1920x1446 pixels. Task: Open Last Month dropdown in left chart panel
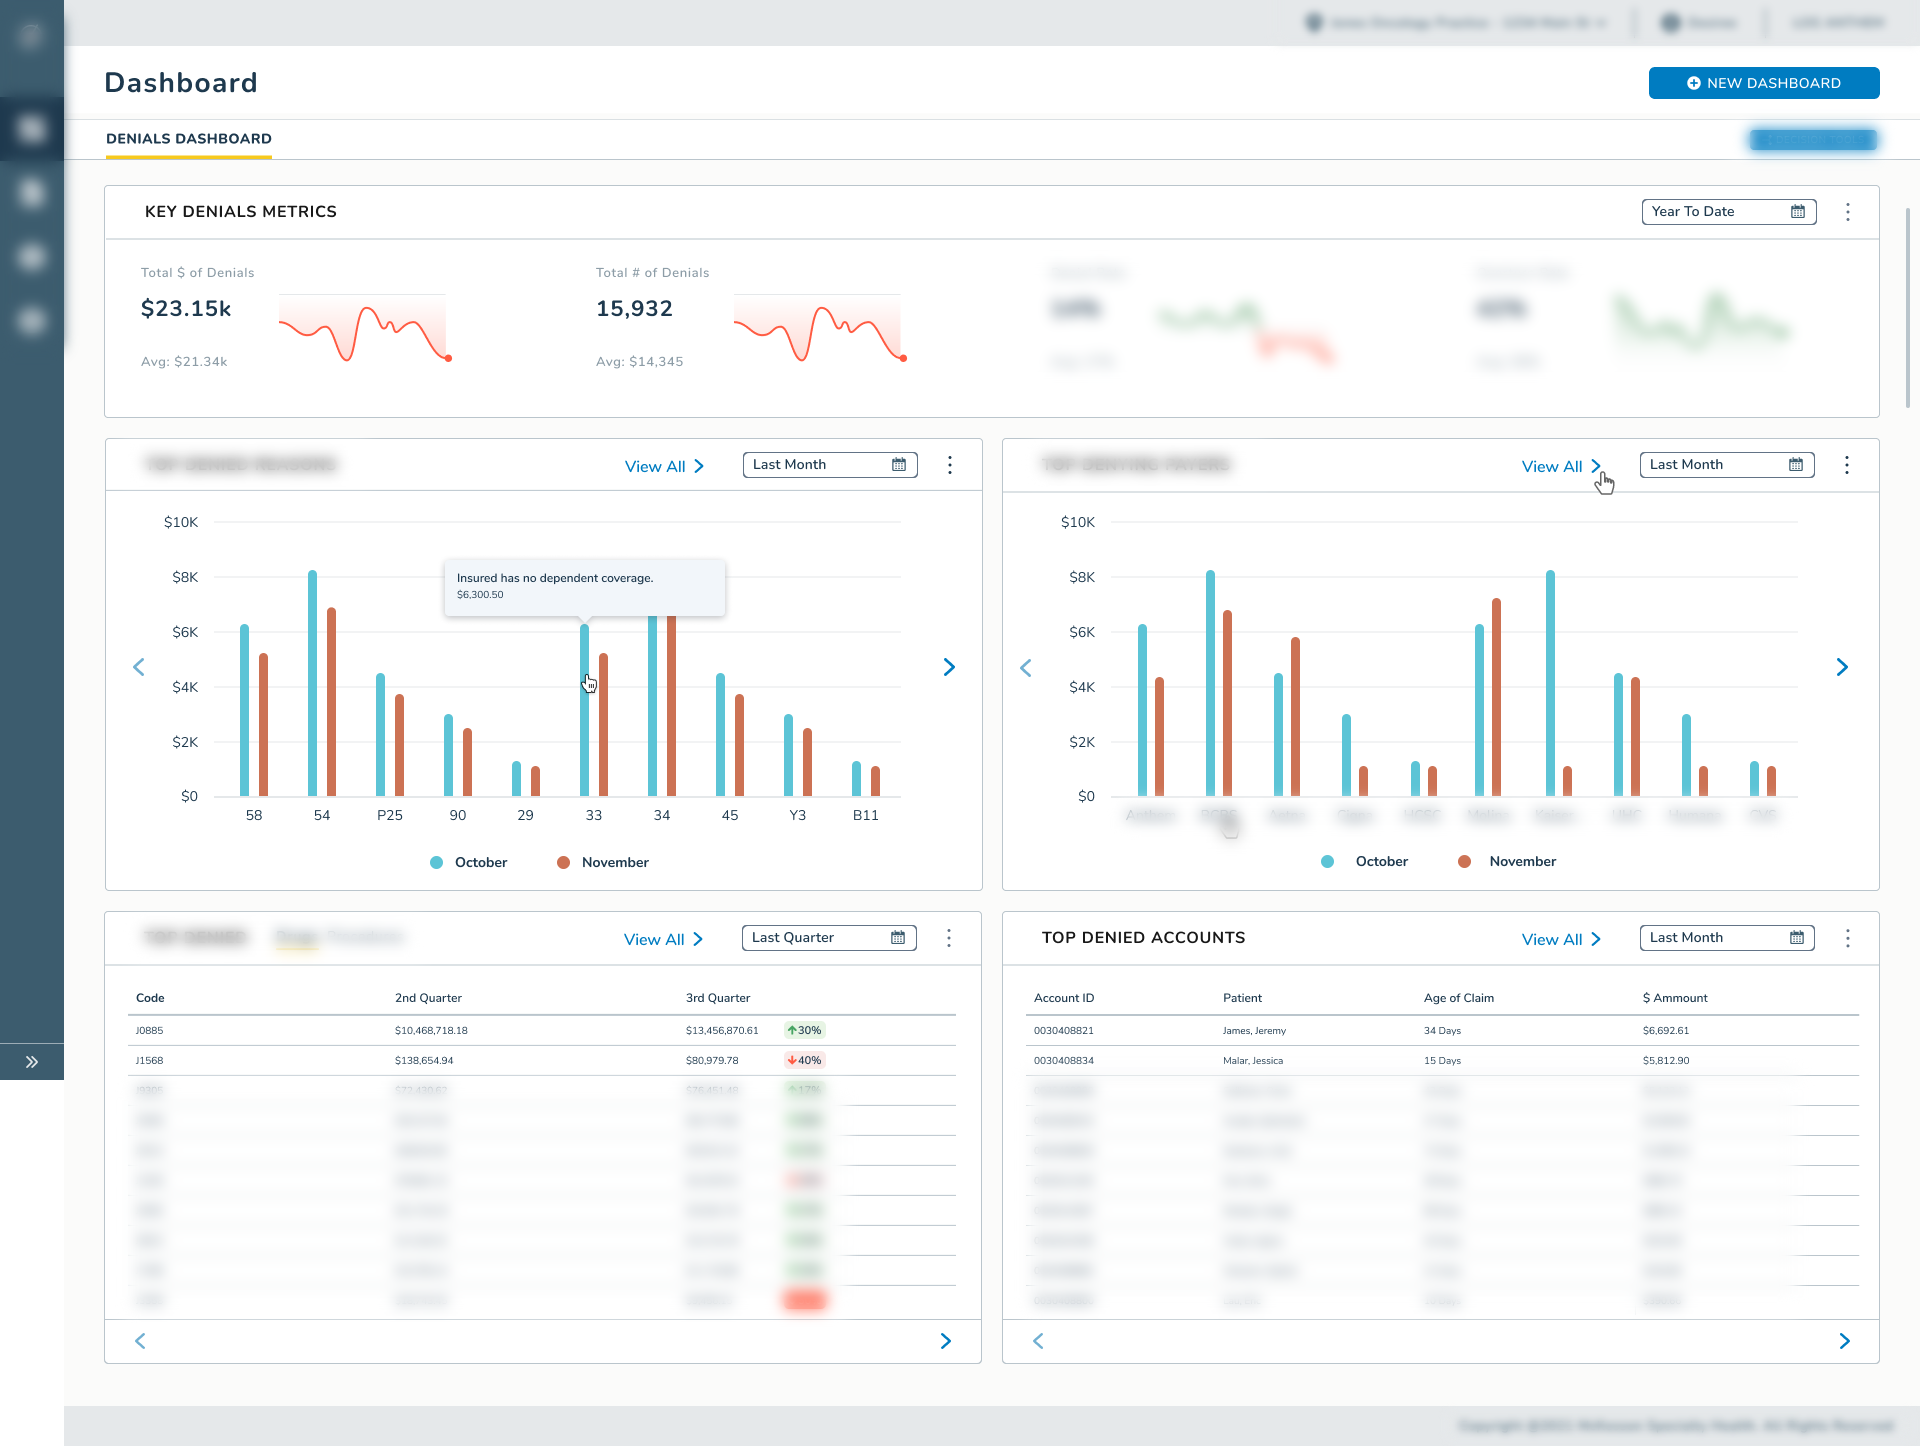[830, 465]
